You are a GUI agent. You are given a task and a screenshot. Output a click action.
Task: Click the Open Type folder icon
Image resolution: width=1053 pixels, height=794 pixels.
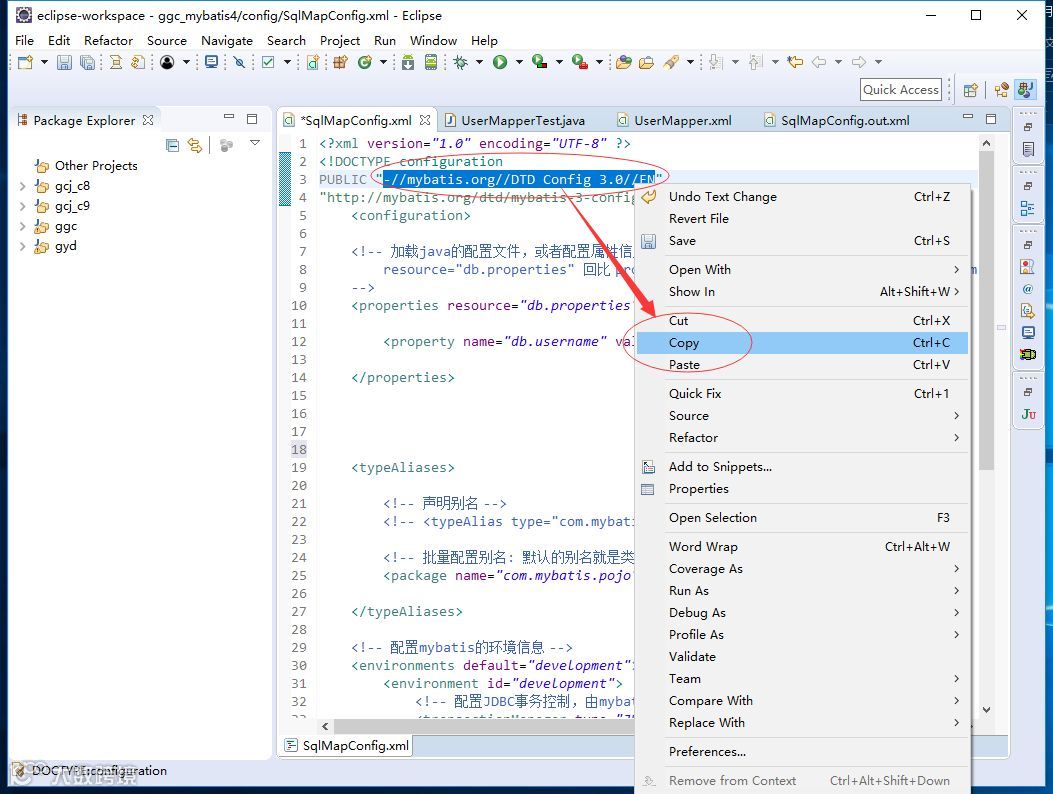pos(624,62)
